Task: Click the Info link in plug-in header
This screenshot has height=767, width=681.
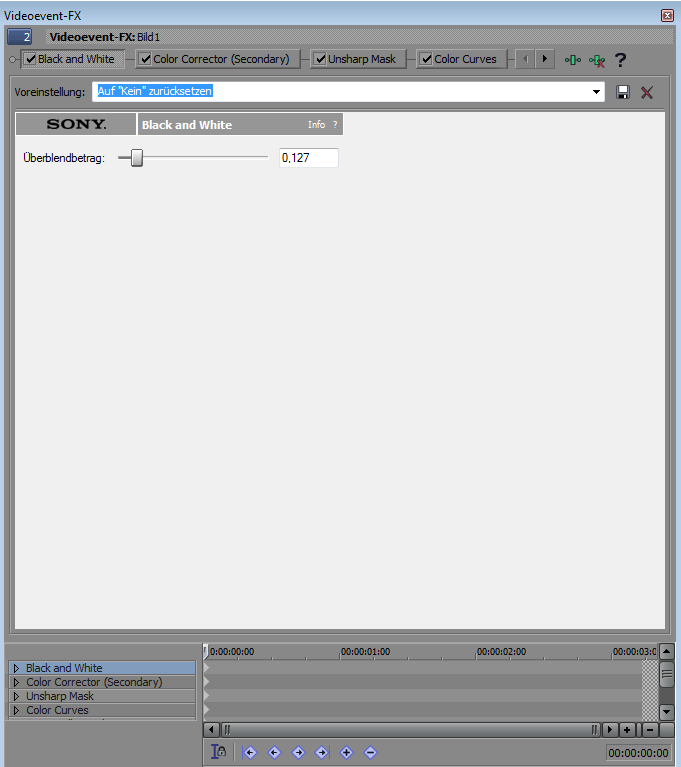Action: click(316, 125)
